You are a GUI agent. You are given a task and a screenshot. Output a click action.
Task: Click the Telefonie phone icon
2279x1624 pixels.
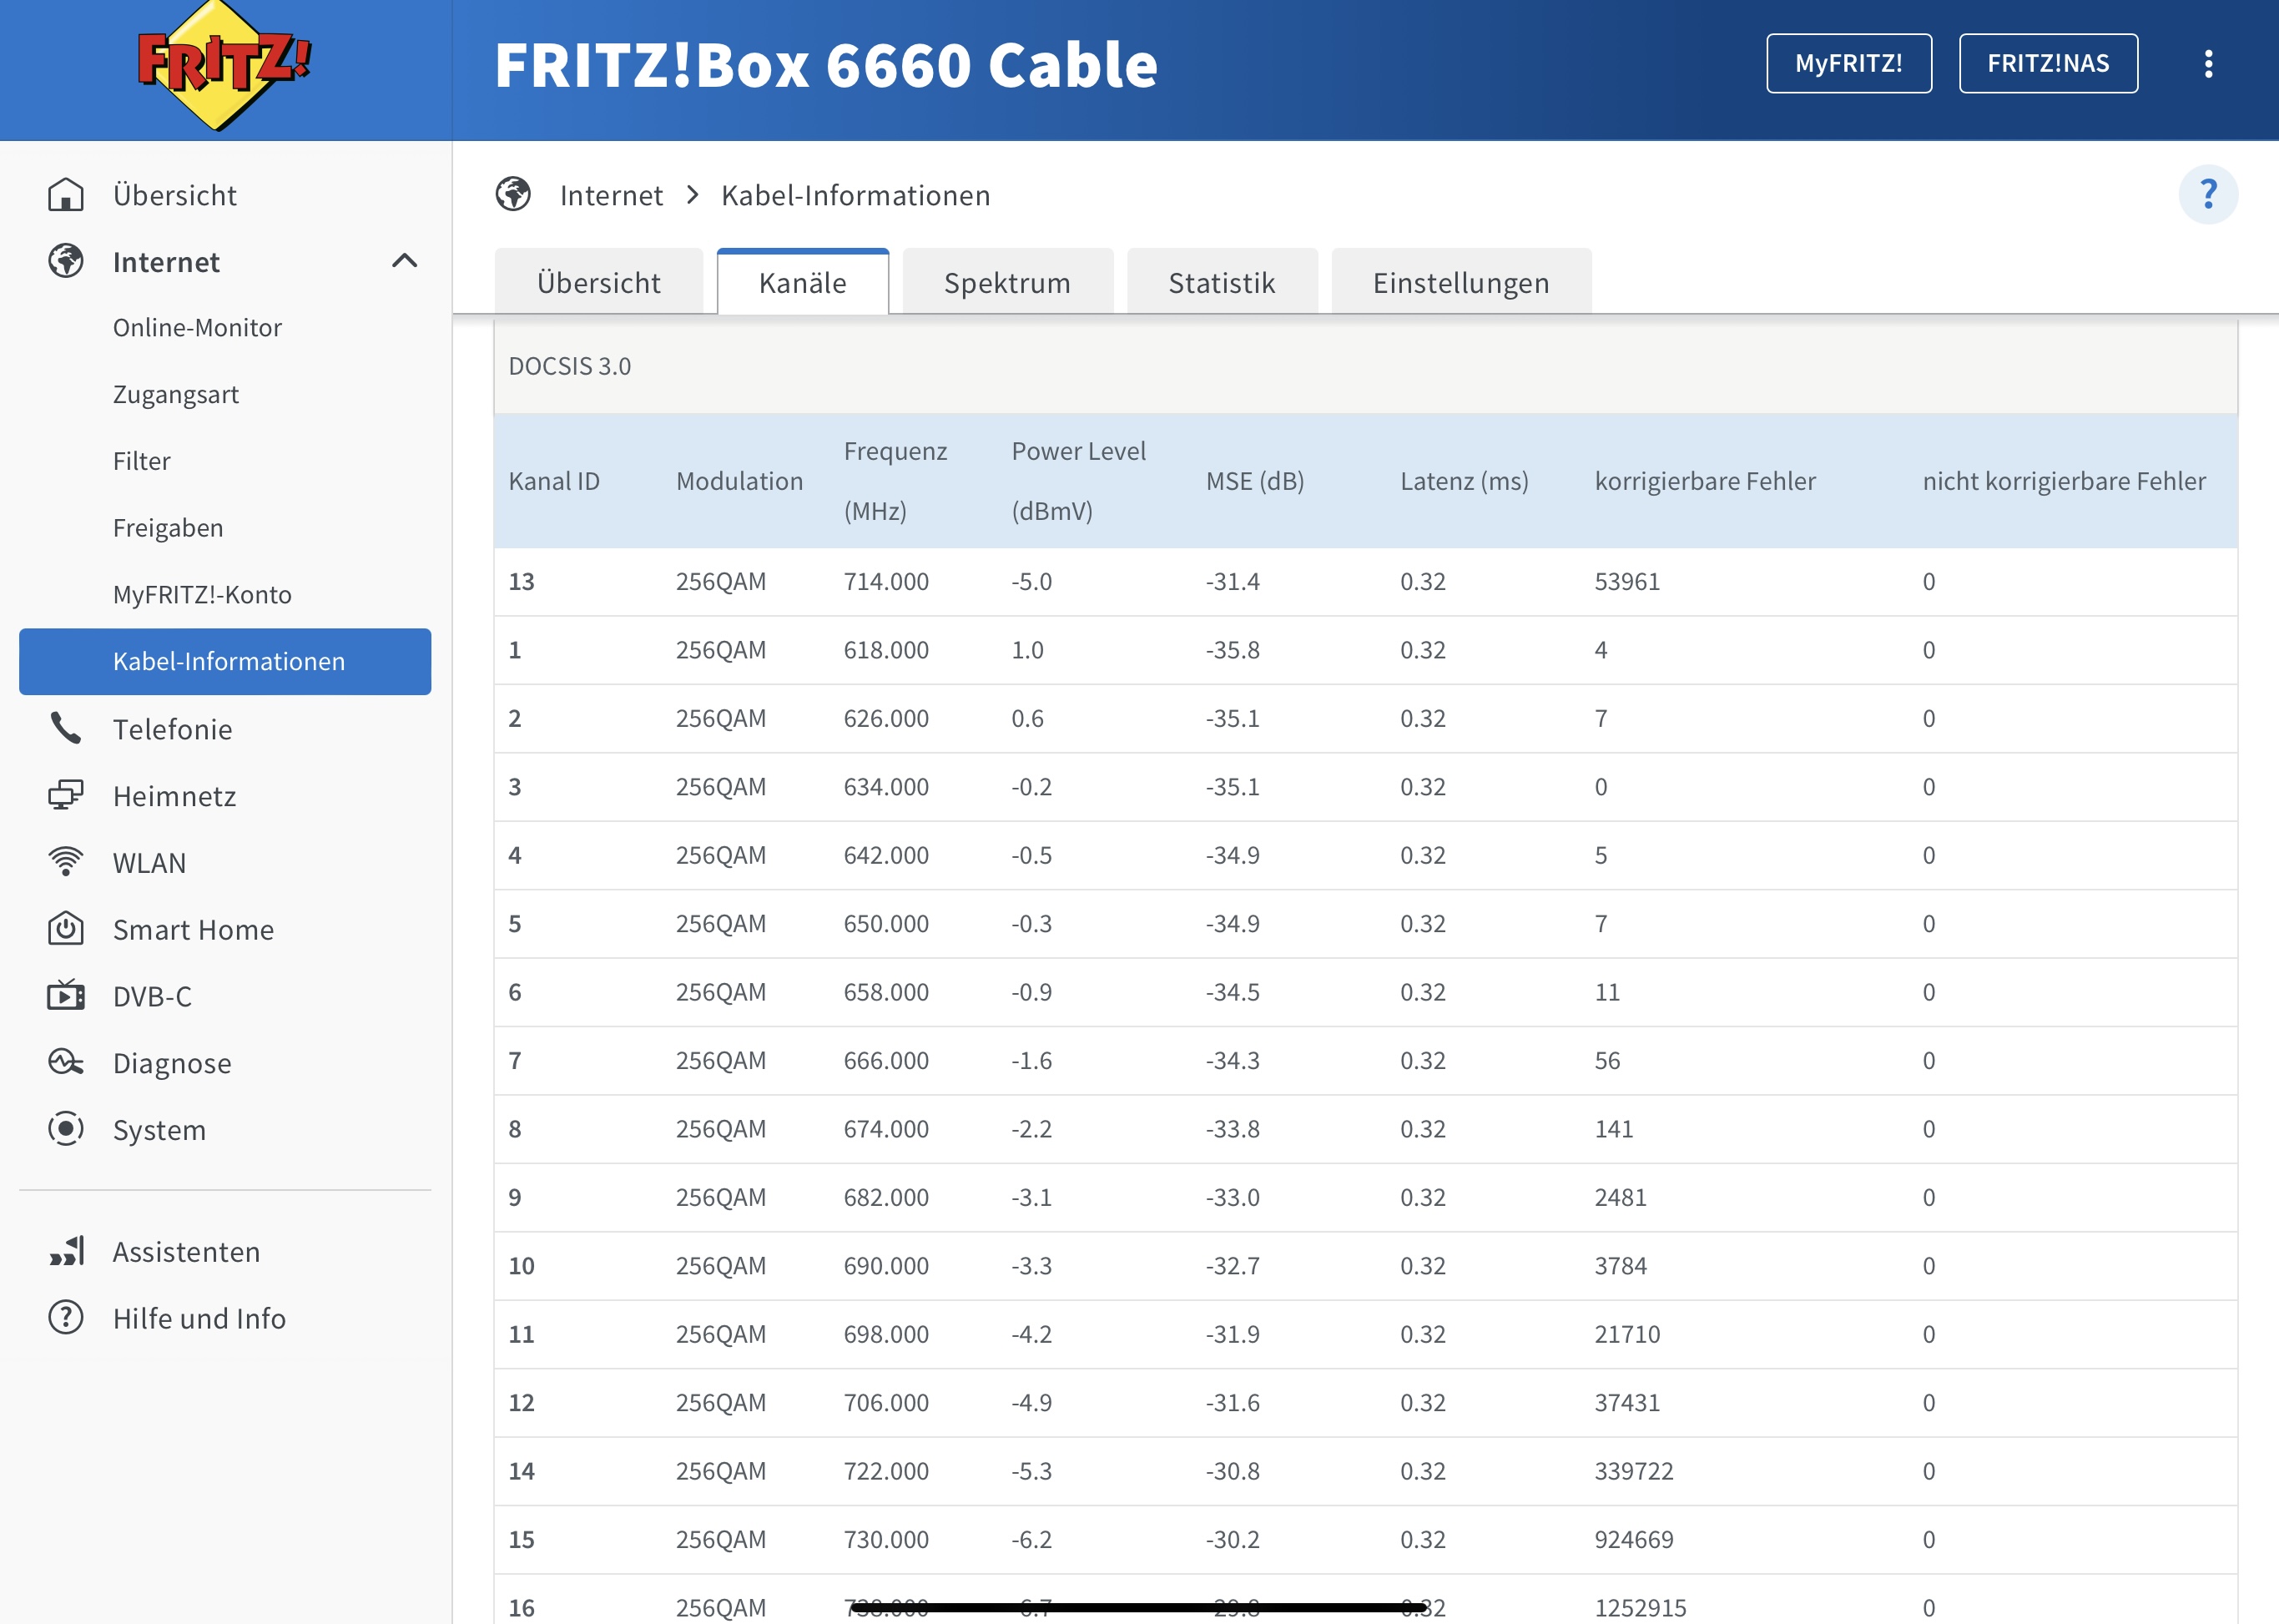tap(66, 729)
